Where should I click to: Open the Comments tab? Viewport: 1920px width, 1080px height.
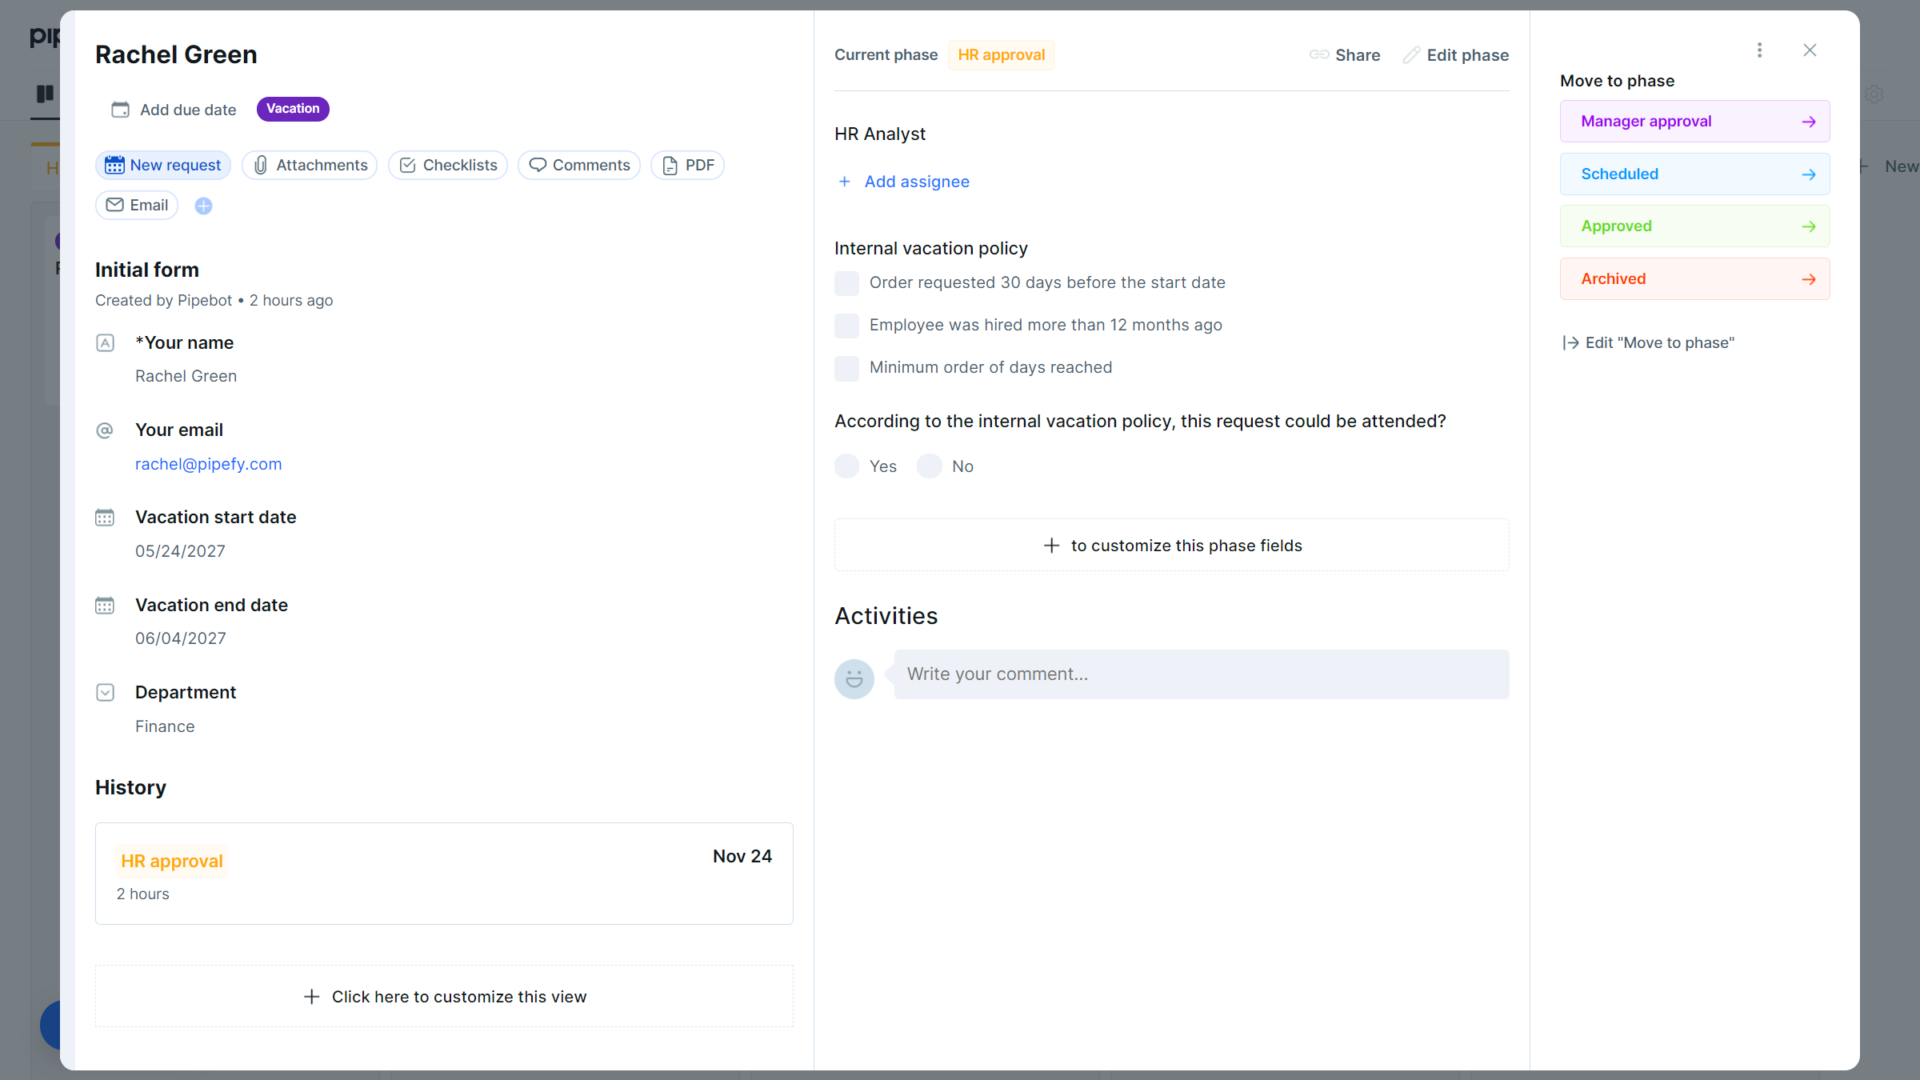click(579, 165)
